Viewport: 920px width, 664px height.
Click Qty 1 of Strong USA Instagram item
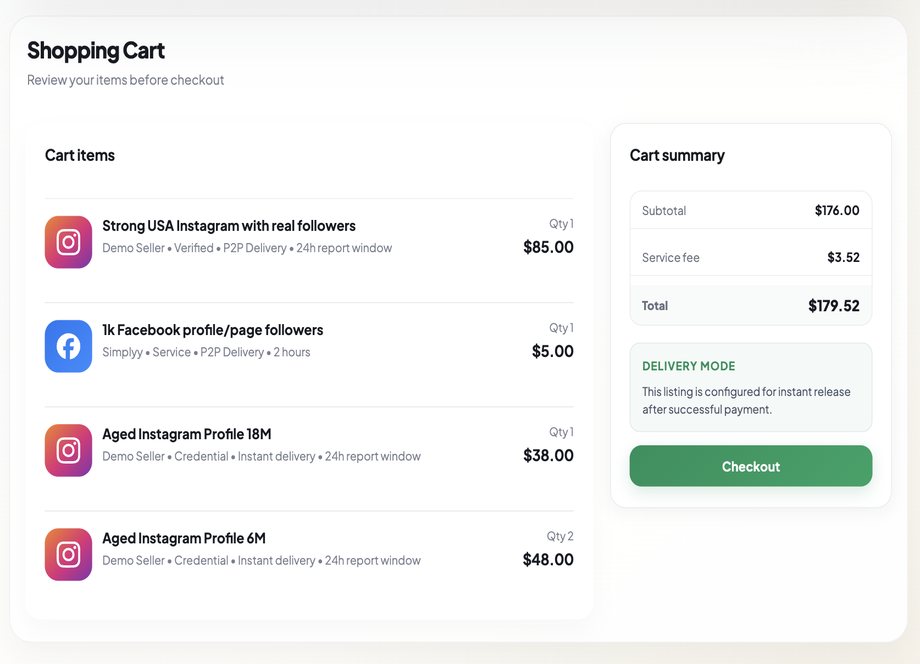pyautogui.click(x=561, y=223)
